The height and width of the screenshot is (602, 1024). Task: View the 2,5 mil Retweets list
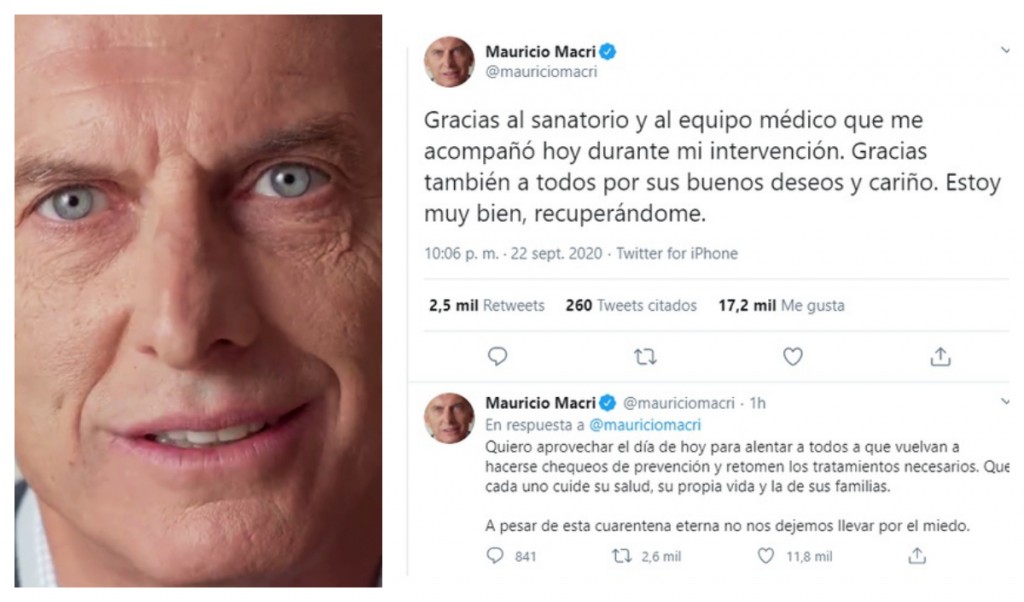pos(487,306)
